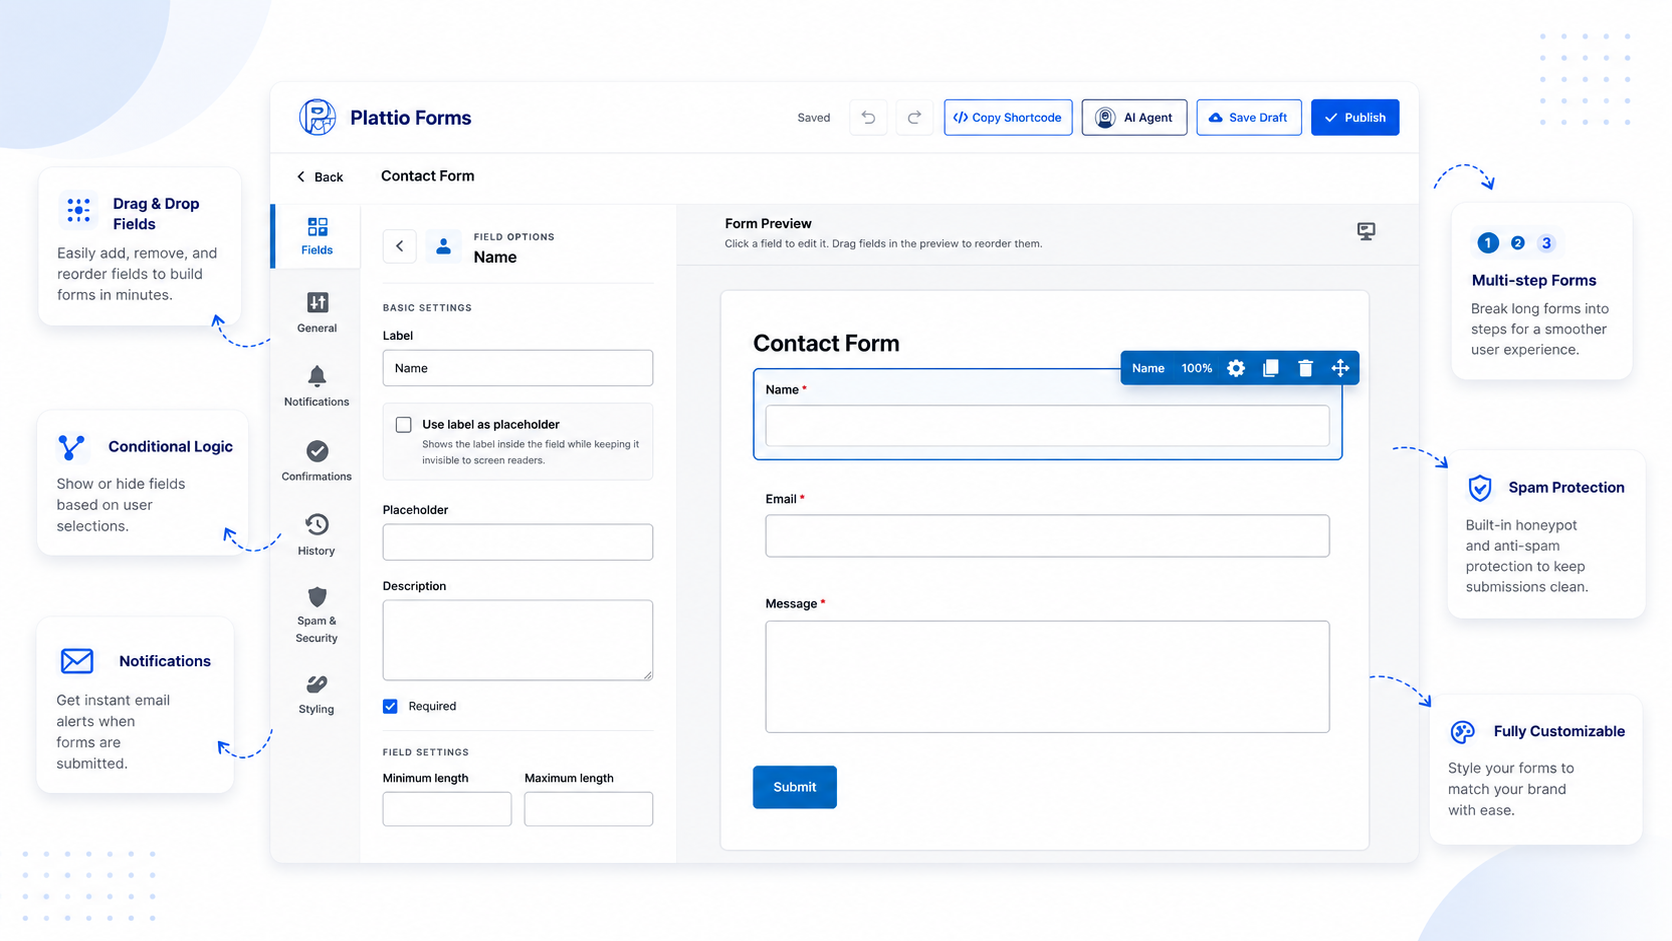Click the move handle for Name field
Screen dimensions: 1672x941
pos(1340,368)
